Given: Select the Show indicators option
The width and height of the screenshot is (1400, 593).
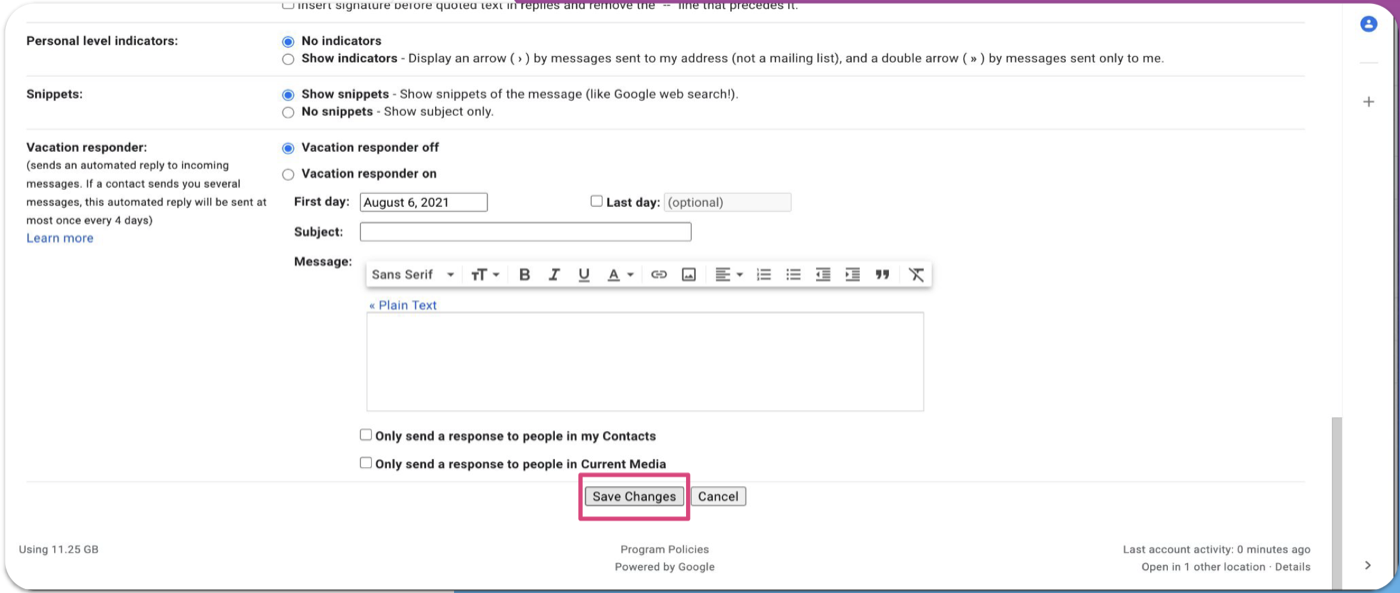Looking at the screenshot, I should pos(288,59).
